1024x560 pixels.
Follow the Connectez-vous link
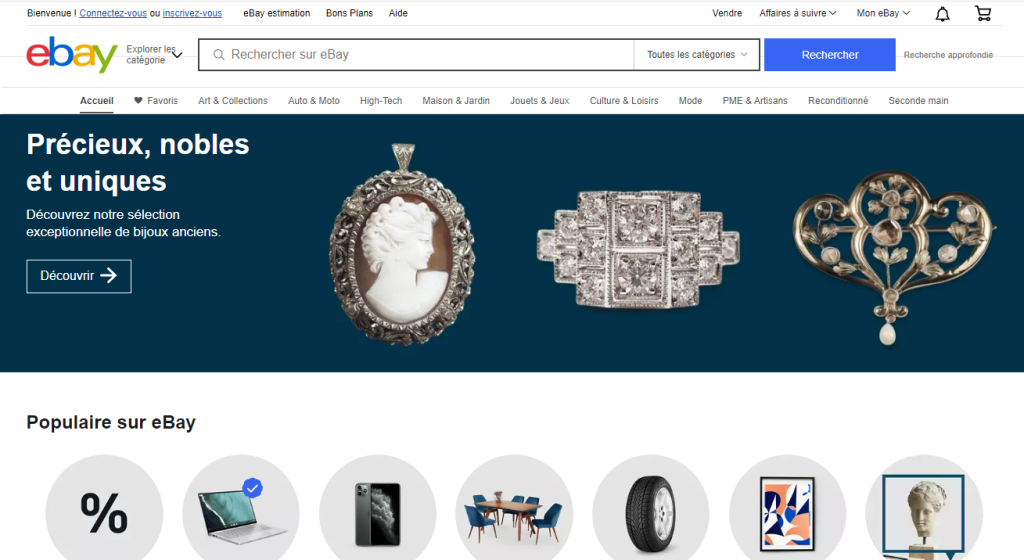point(113,13)
